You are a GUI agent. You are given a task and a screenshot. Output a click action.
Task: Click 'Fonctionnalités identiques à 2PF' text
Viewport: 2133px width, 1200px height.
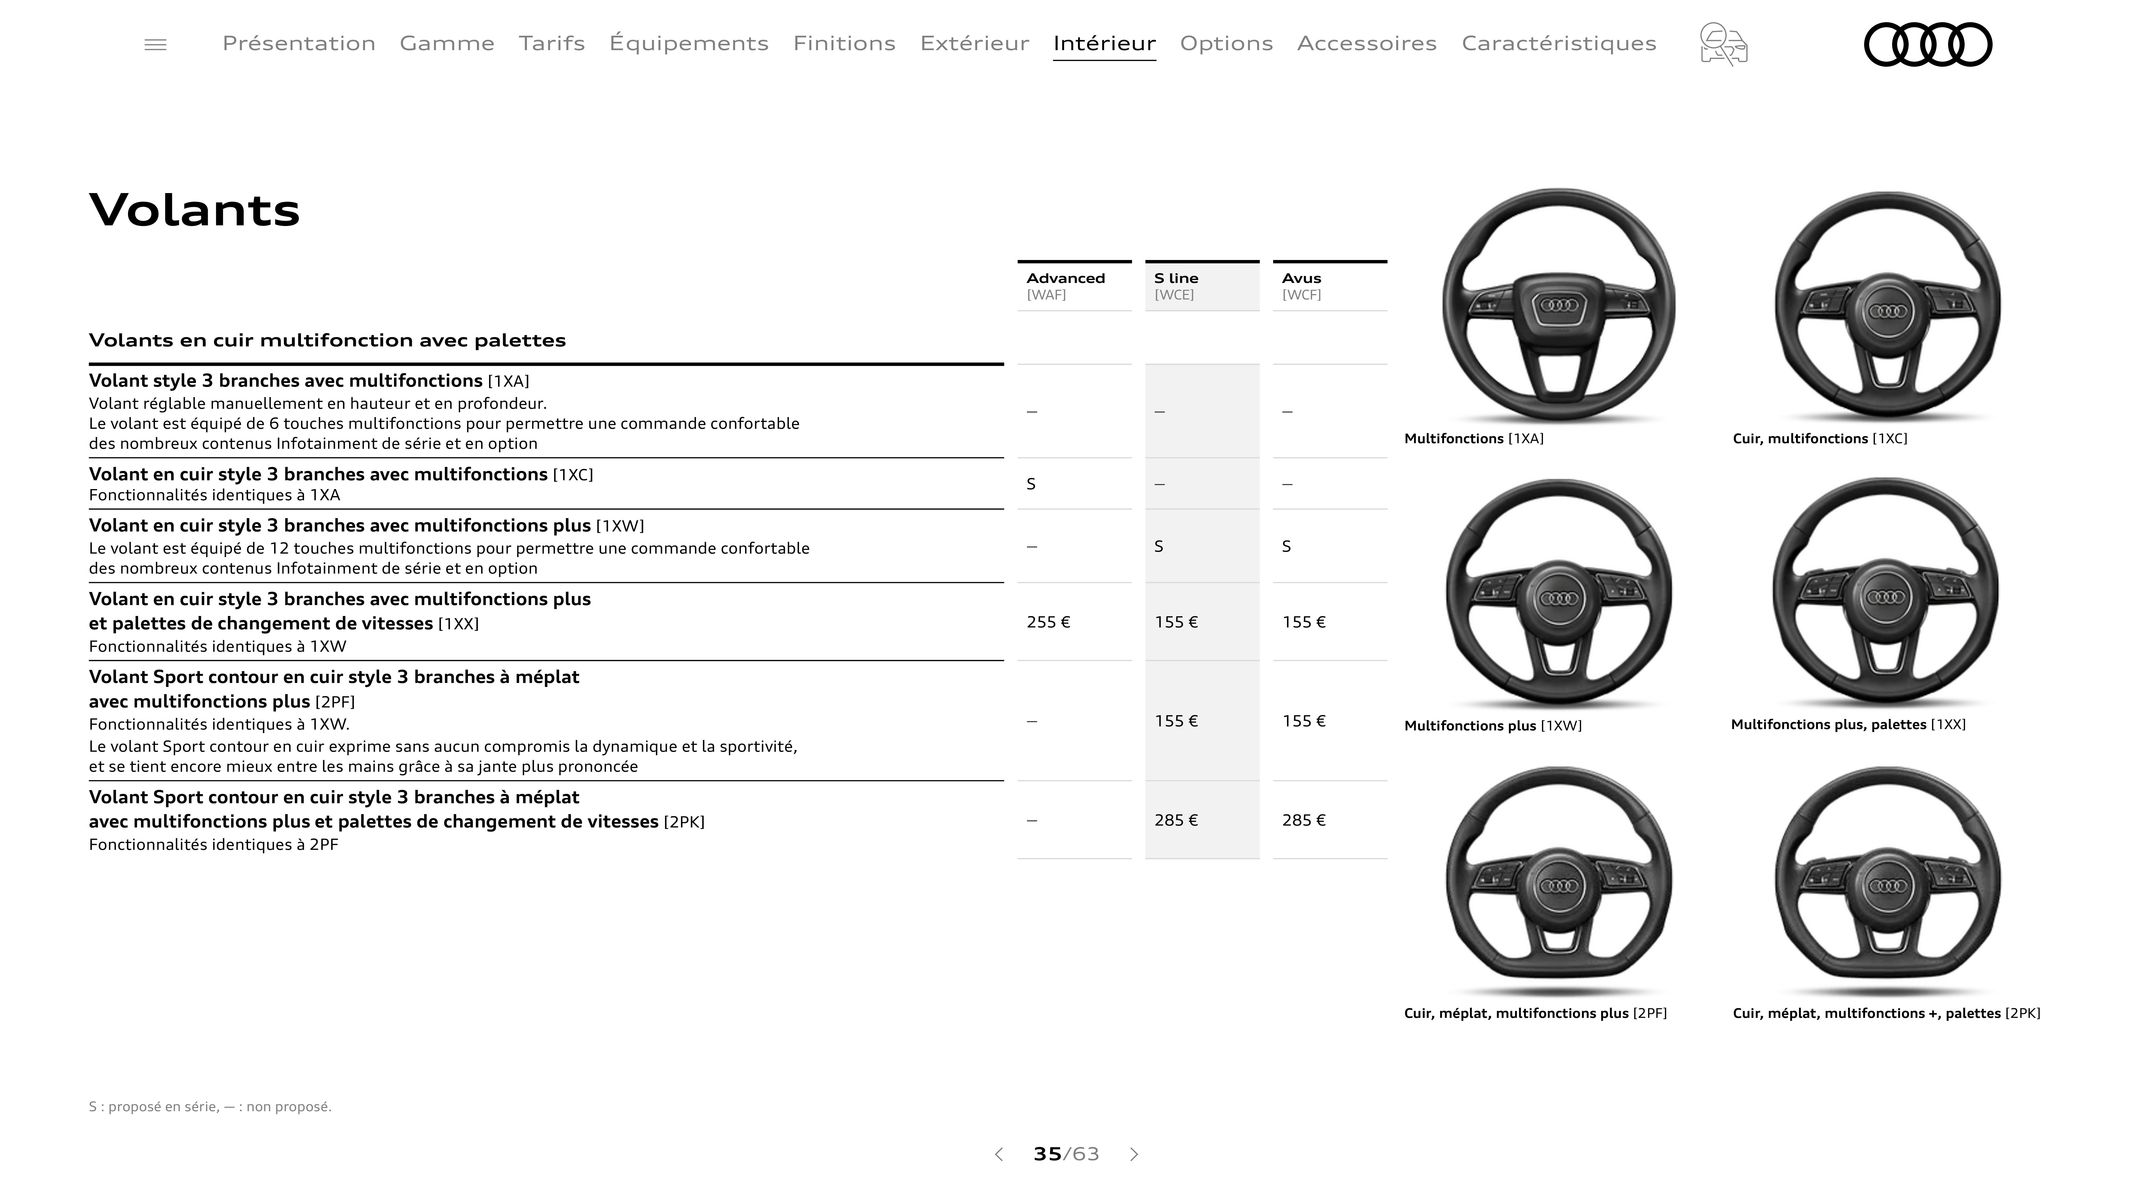point(214,845)
